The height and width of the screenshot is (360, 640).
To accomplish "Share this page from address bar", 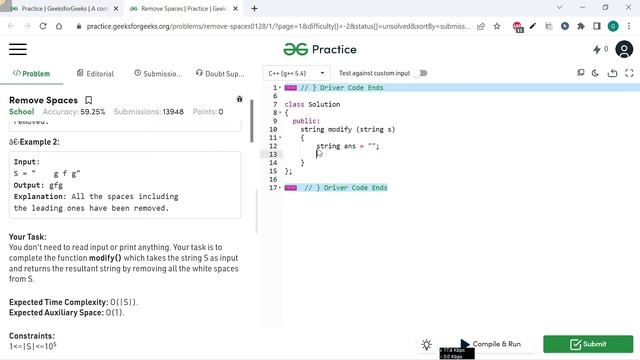I will pos(481,26).
